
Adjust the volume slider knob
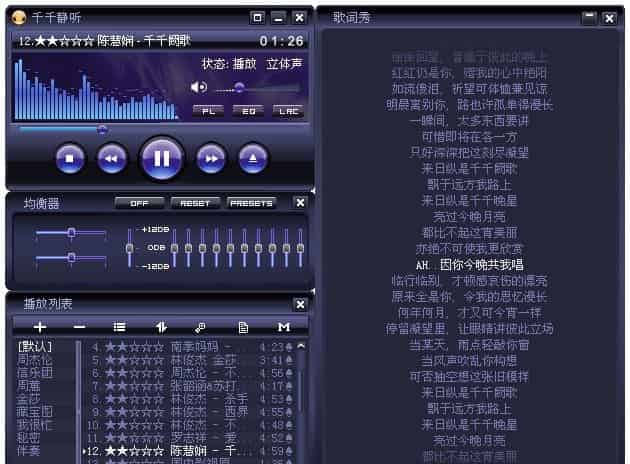pos(239,87)
